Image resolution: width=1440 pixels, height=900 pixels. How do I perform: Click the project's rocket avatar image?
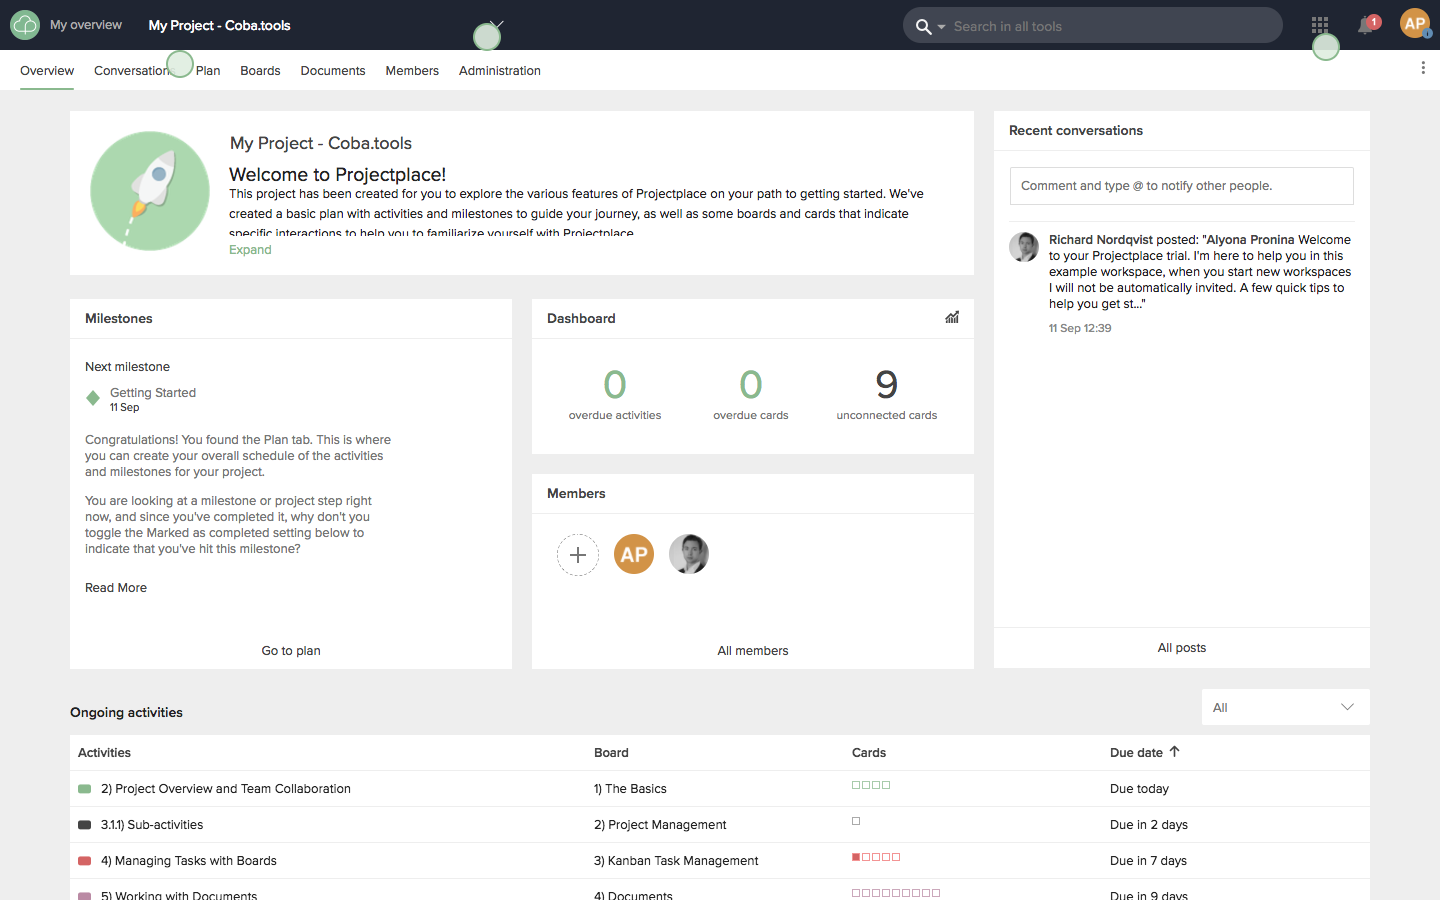tap(149, 190)
